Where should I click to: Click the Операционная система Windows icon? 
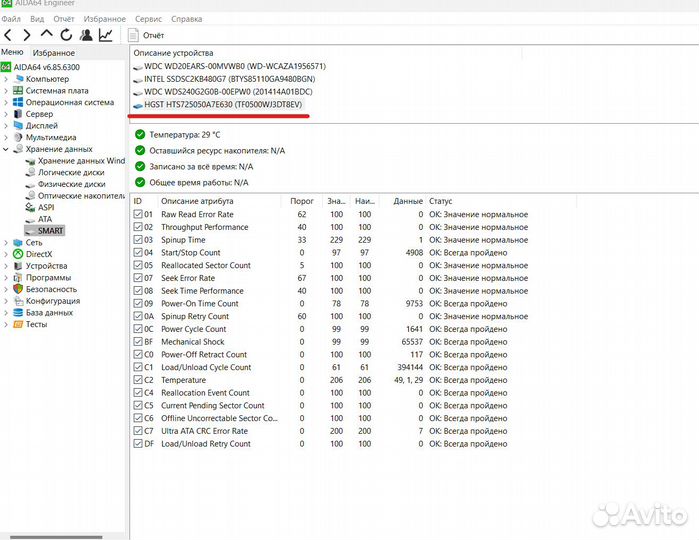(18, 102)
